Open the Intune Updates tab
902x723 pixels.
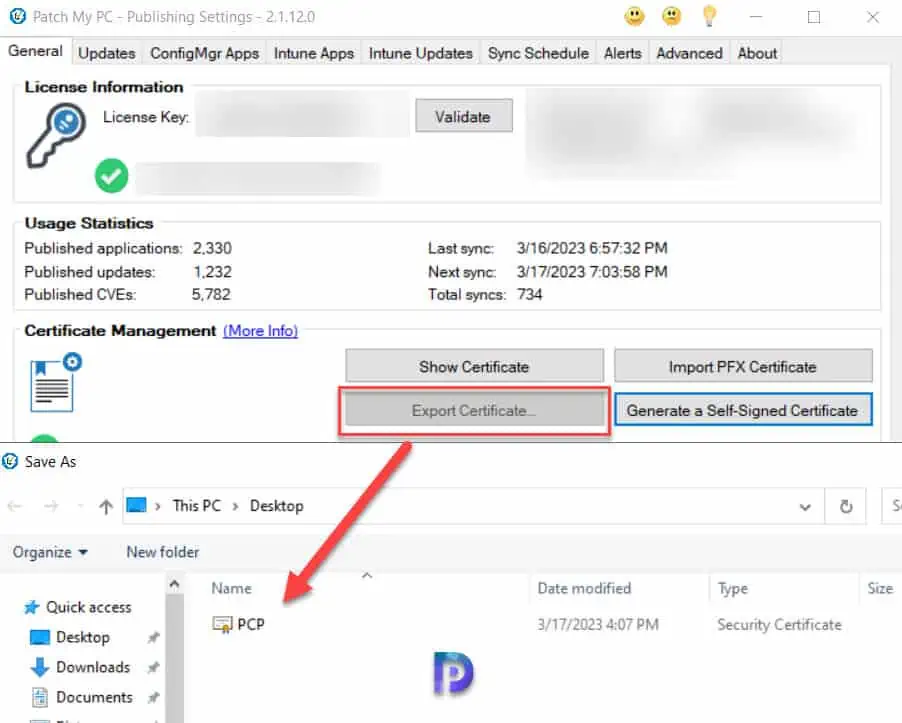coord(421,53)
